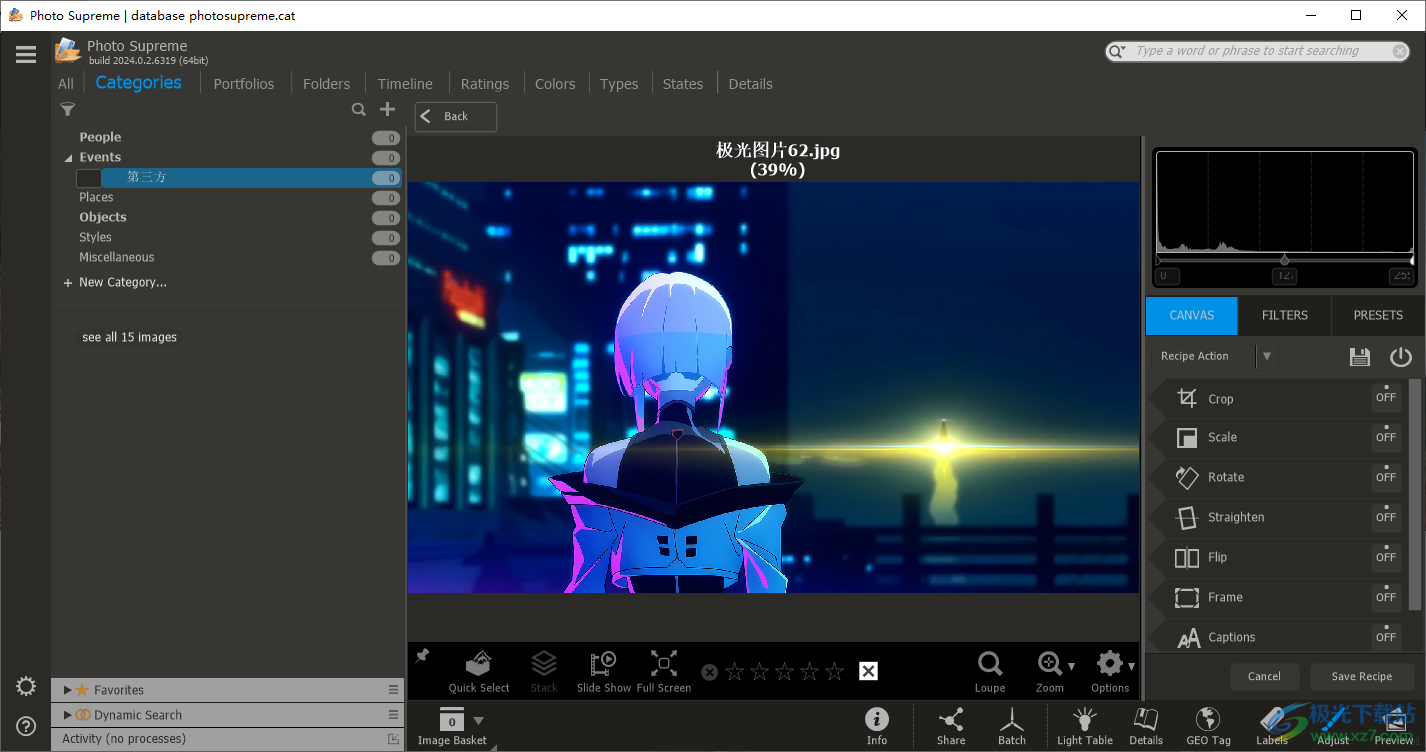The height and width of the screenshot is (752, 1426).
Task: Switch to Folders tab
Action: click(327, 84)
